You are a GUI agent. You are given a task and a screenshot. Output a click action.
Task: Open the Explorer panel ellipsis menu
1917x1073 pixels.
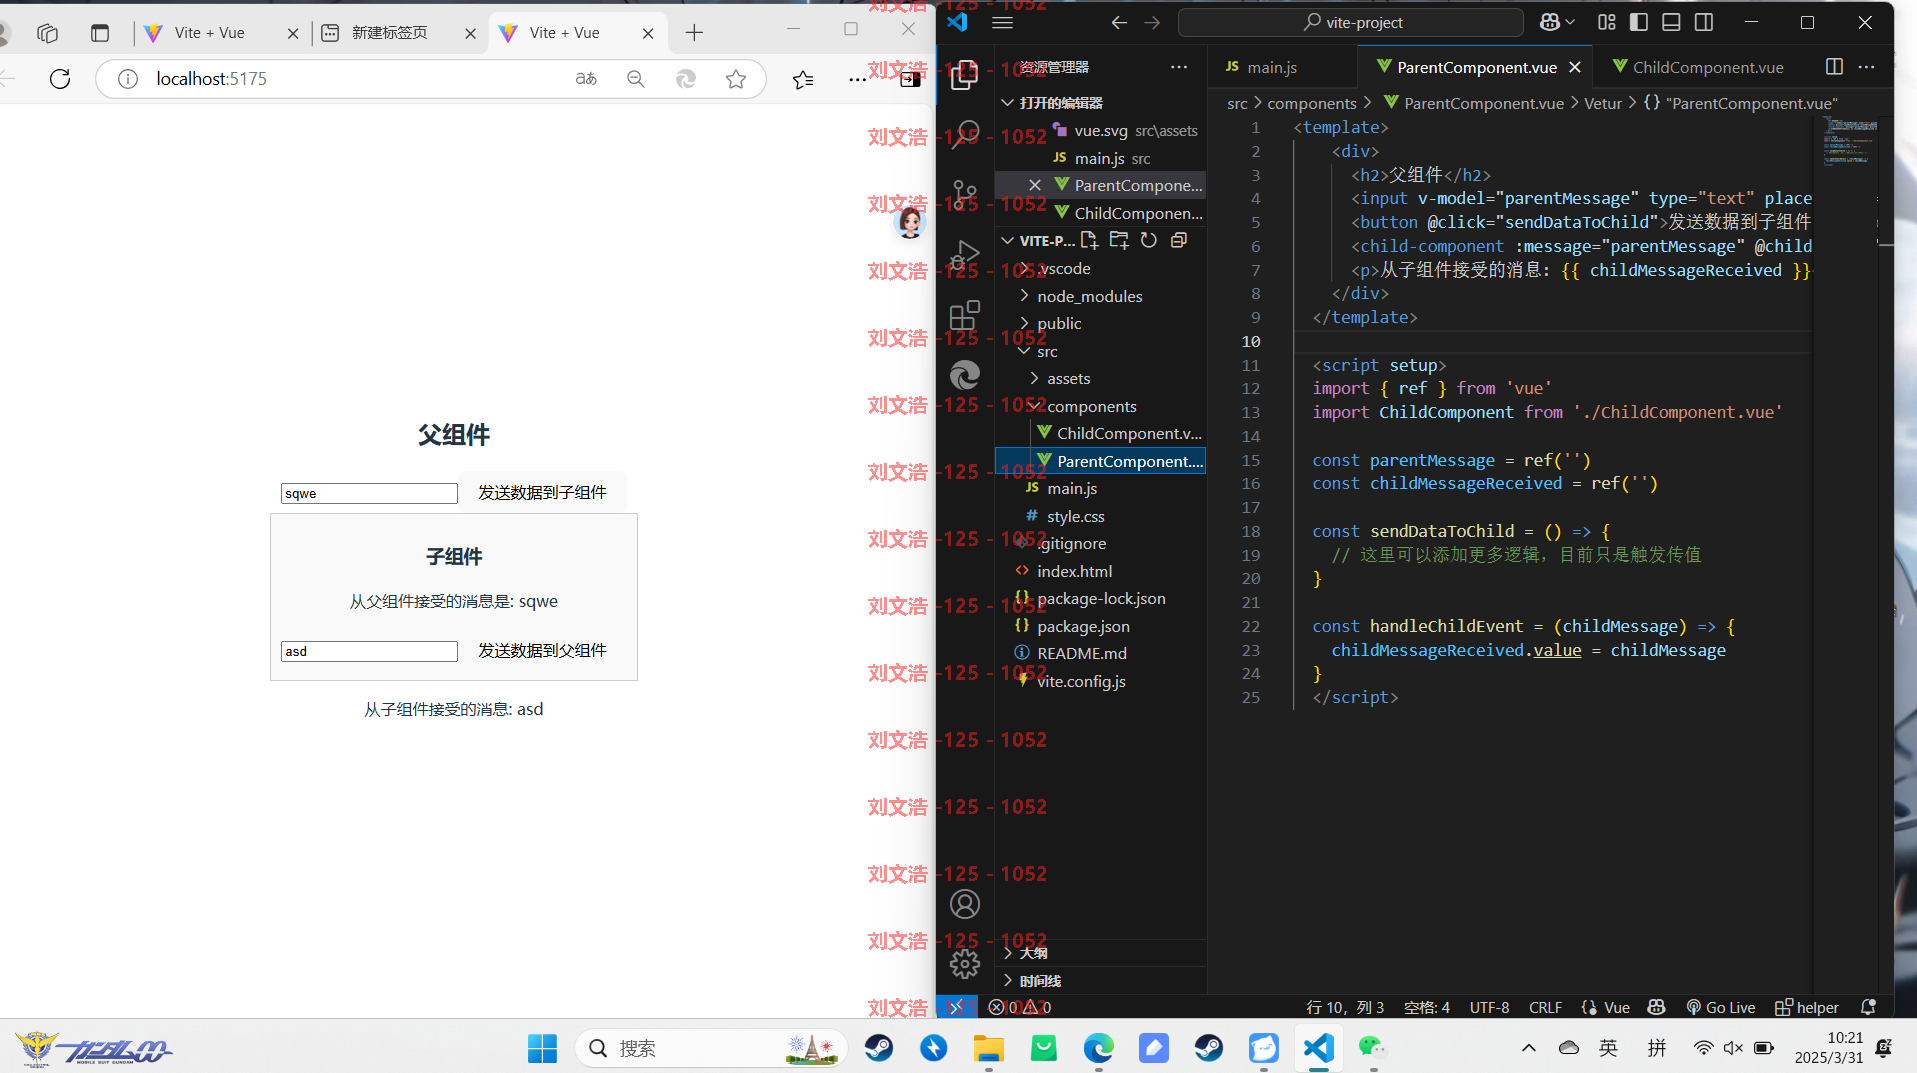(1179, 67)
